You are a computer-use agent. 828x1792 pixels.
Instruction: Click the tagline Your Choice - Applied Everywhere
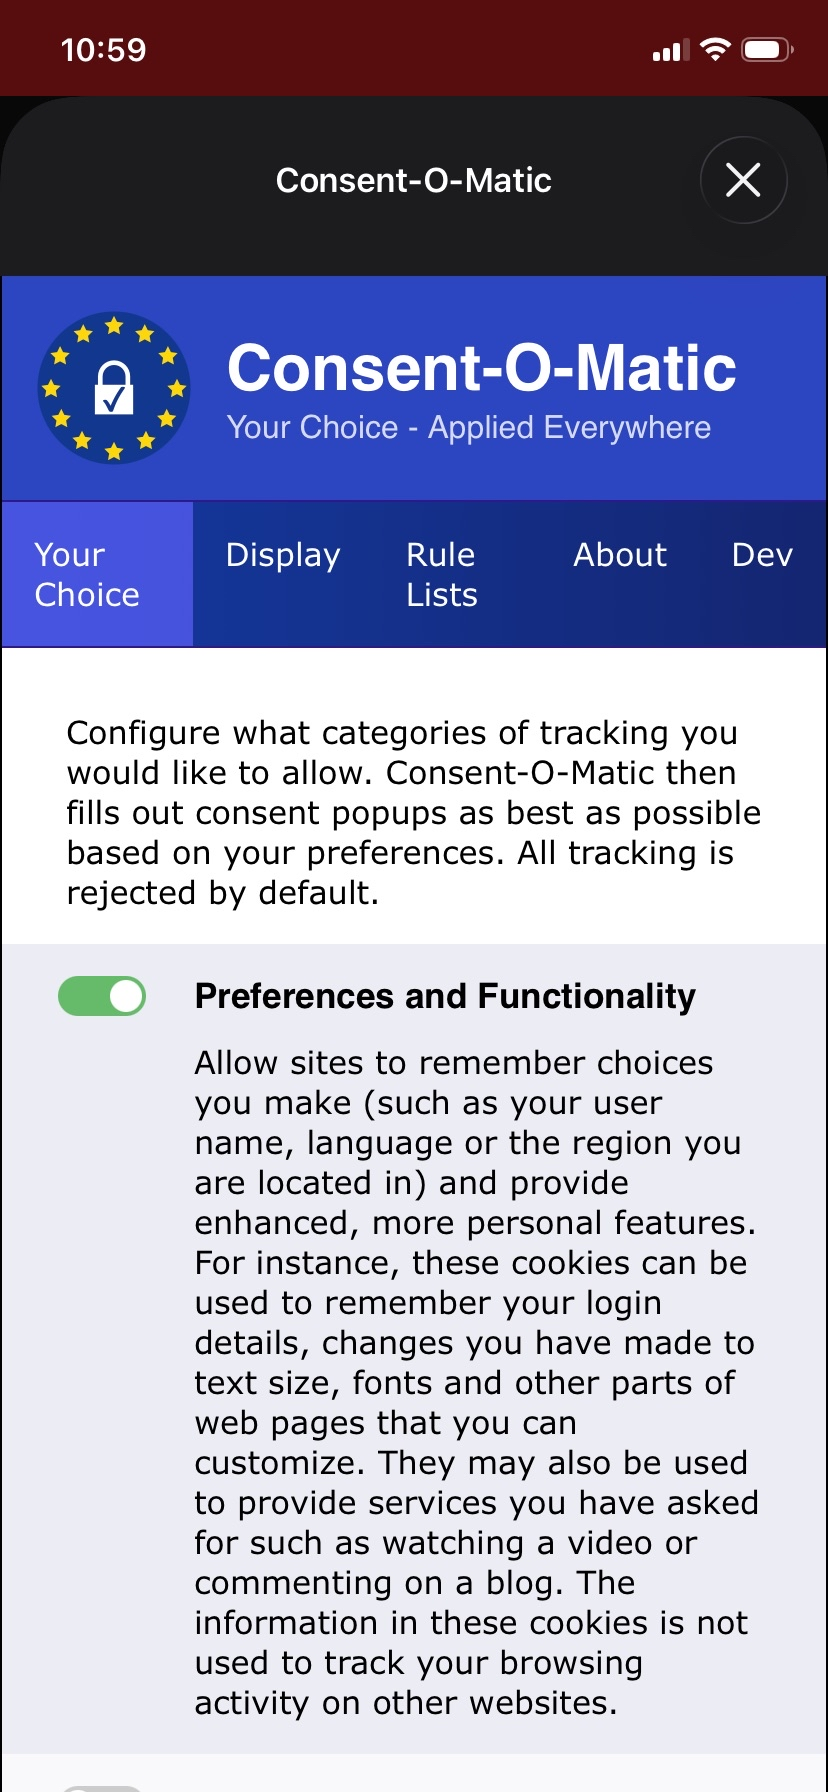[470, 427]
